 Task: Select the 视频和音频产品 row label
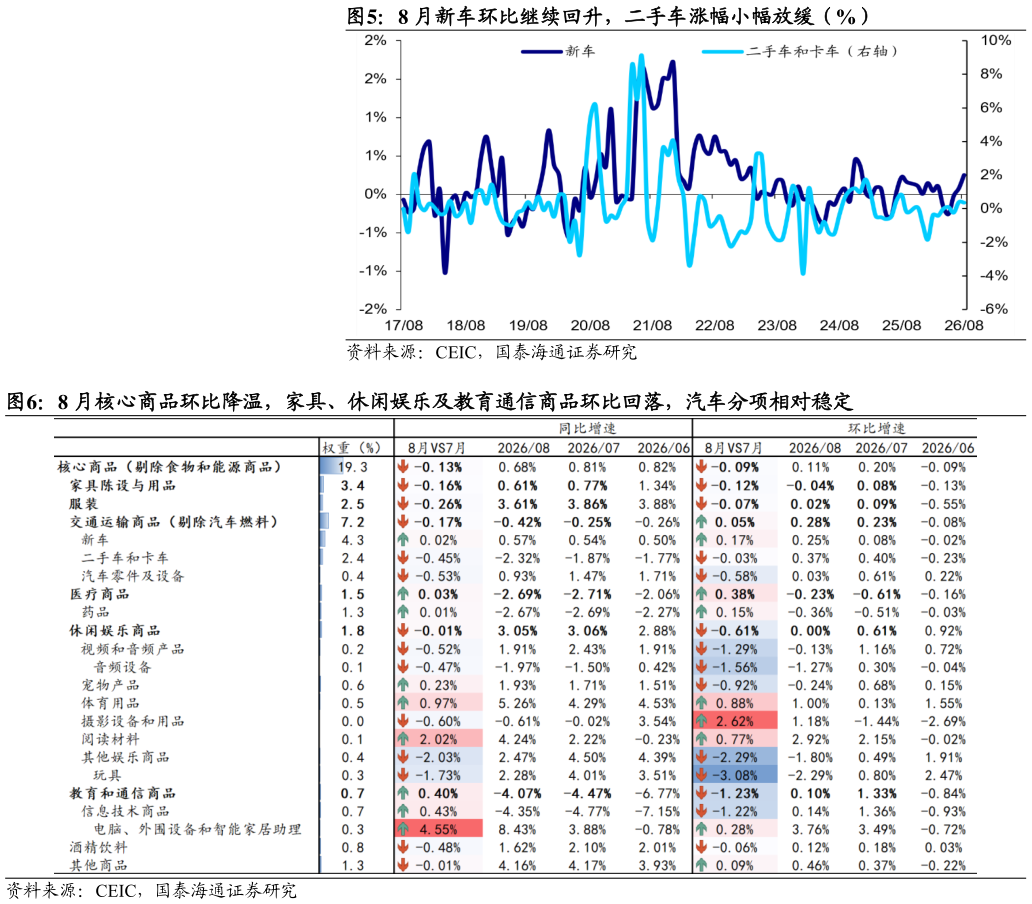tap(133, 649)
